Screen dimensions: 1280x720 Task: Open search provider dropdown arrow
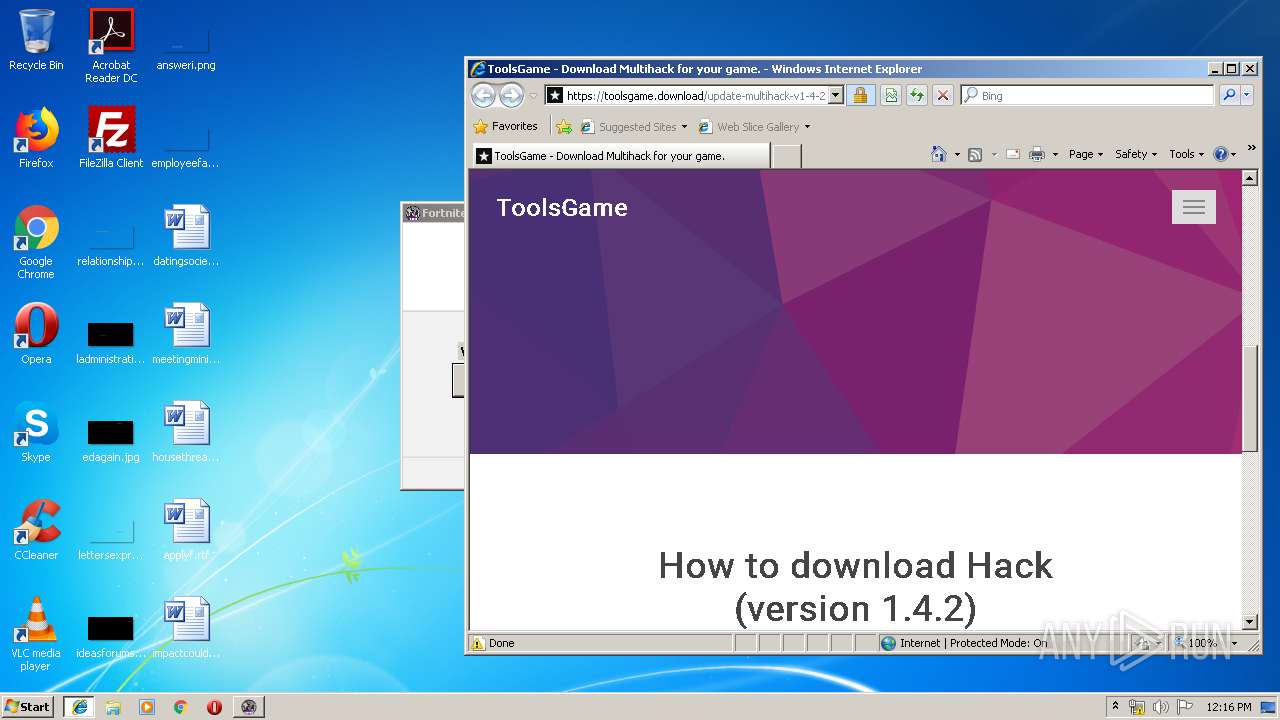[1247, 95]
